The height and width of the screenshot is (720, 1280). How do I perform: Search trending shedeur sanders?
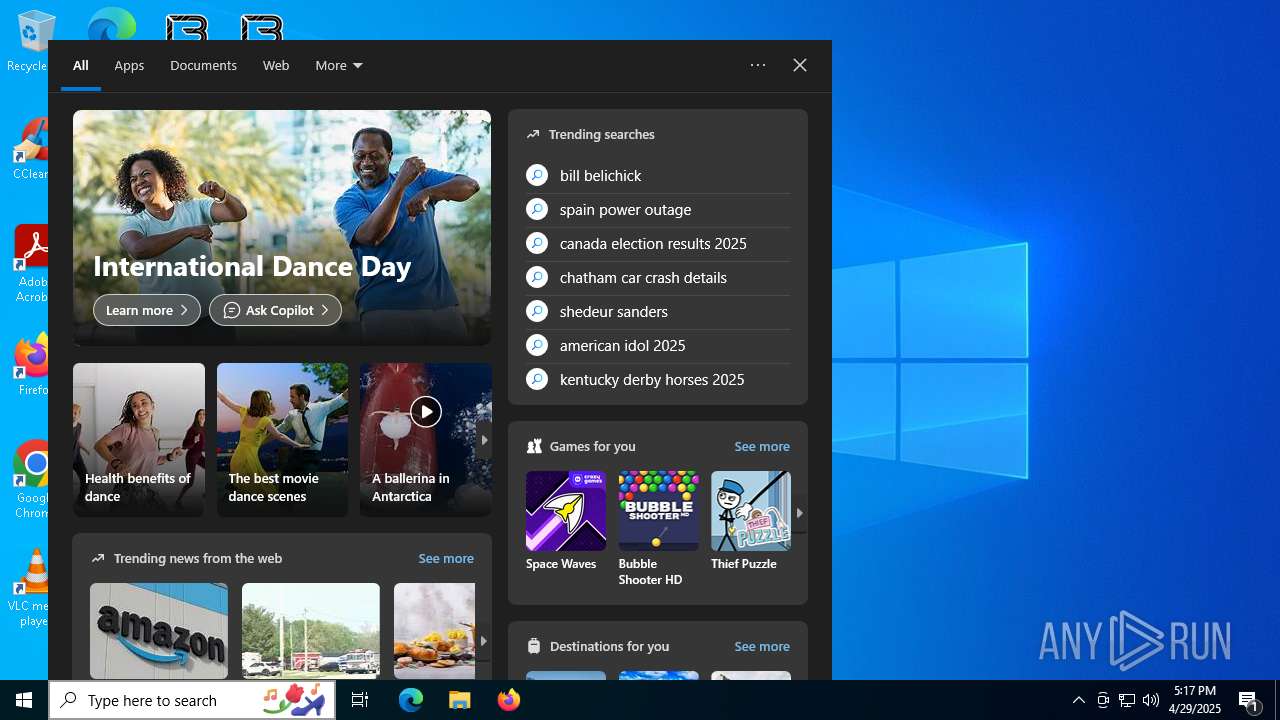(658, 311)
